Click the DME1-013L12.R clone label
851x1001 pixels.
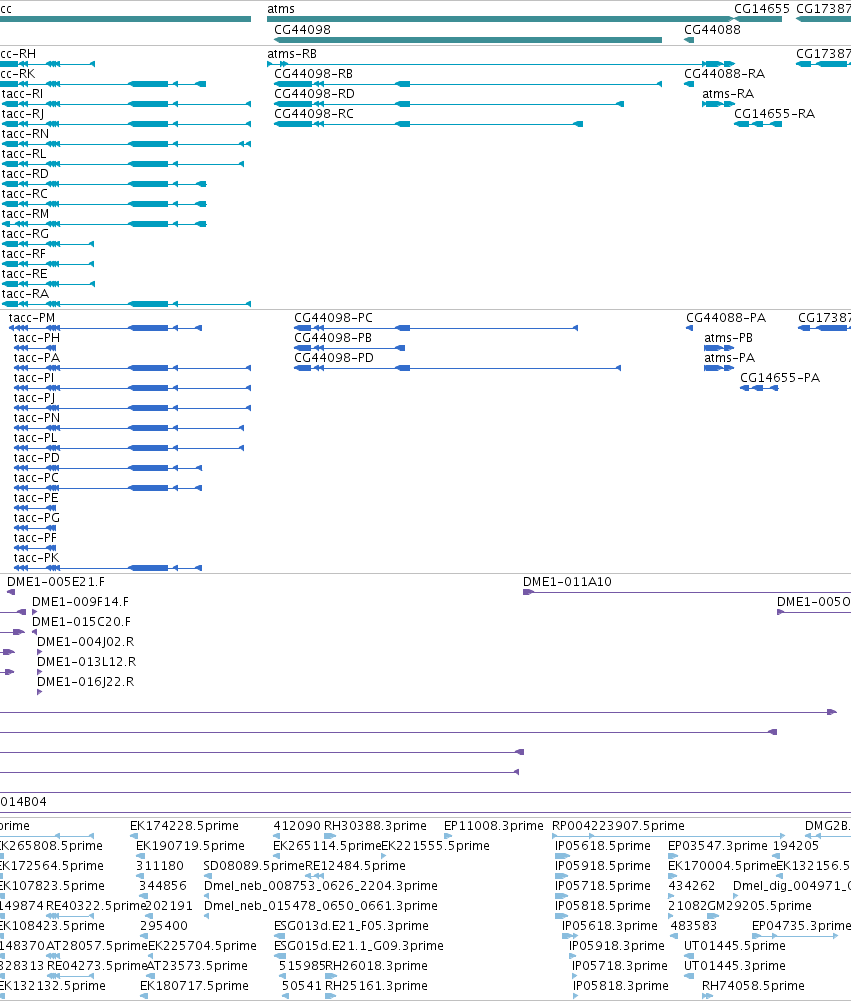pyautogui.click(x=87, y=661)
